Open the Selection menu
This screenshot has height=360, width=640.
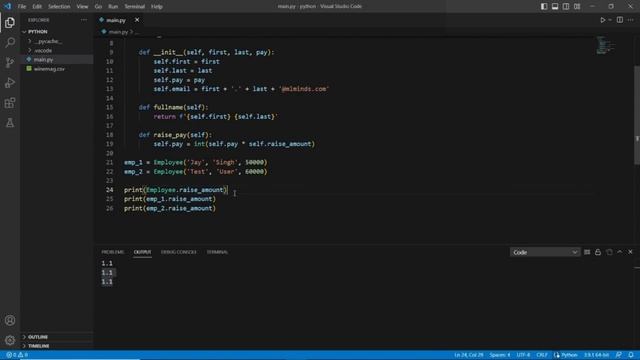click(x=59, y=7)
